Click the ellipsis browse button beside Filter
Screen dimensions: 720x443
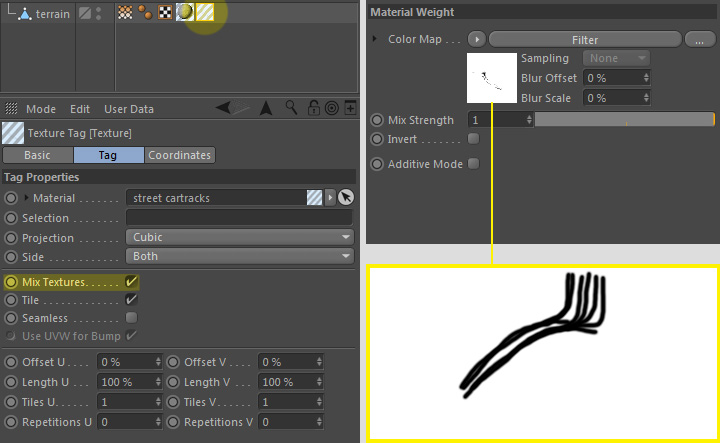[x=699, y=40]
